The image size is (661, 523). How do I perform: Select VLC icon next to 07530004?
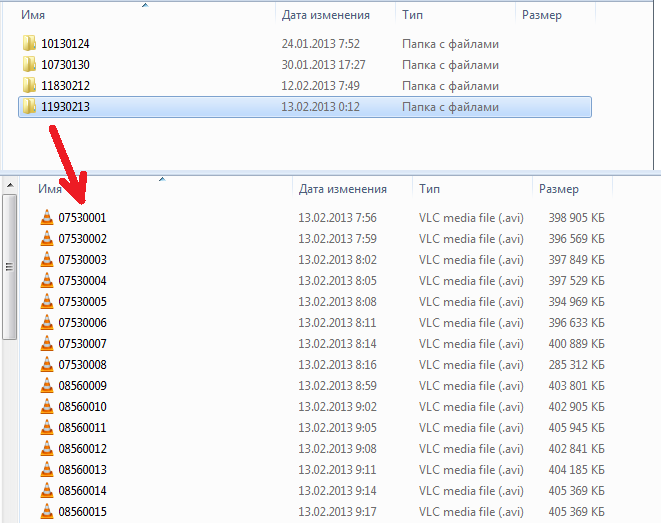point(46,280)
